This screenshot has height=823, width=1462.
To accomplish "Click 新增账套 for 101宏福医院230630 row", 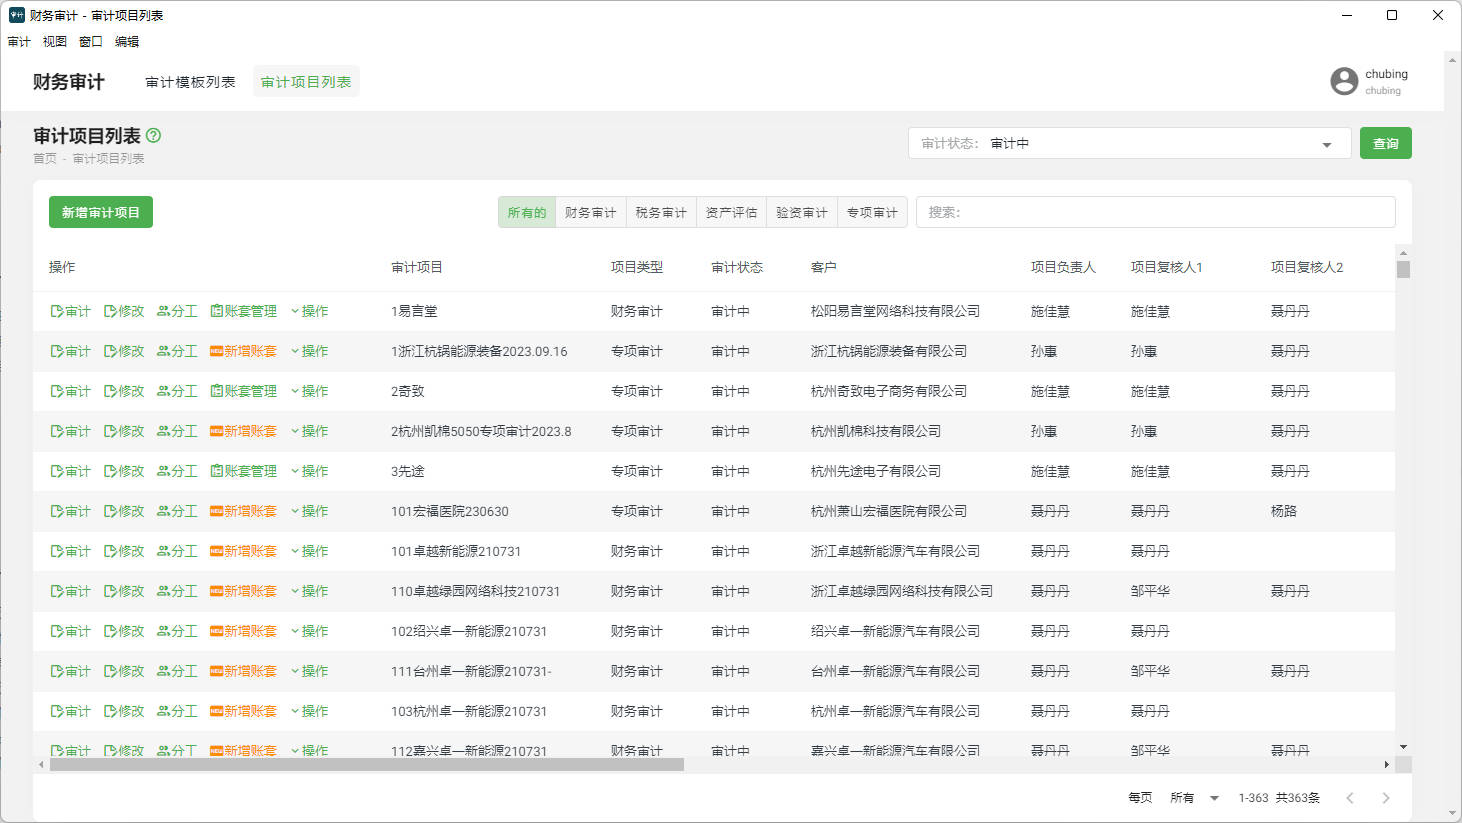I will pos(243,511).
